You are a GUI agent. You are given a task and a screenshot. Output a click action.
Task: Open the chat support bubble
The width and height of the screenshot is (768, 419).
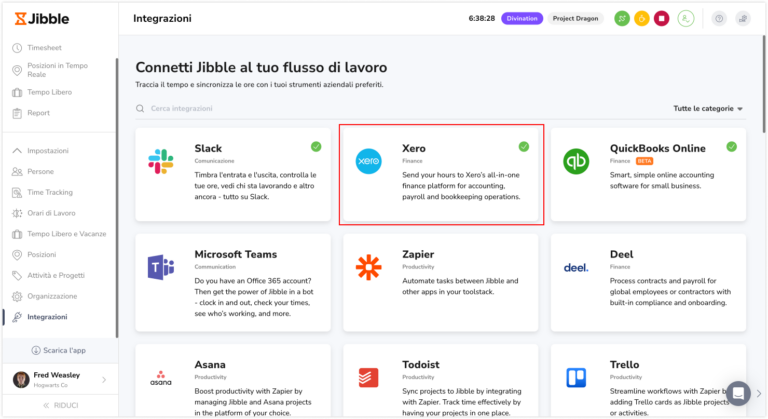(x=739, y=393)
